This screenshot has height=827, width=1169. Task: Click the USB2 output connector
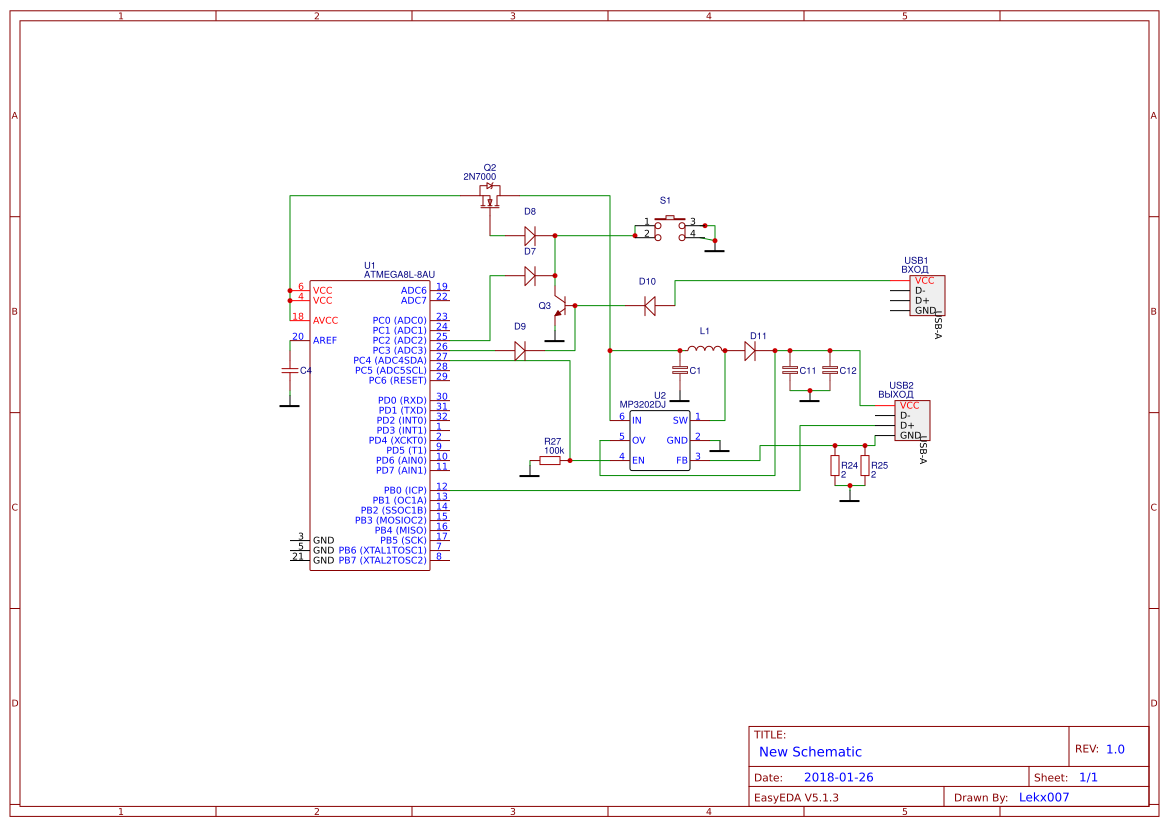[911, 420]
